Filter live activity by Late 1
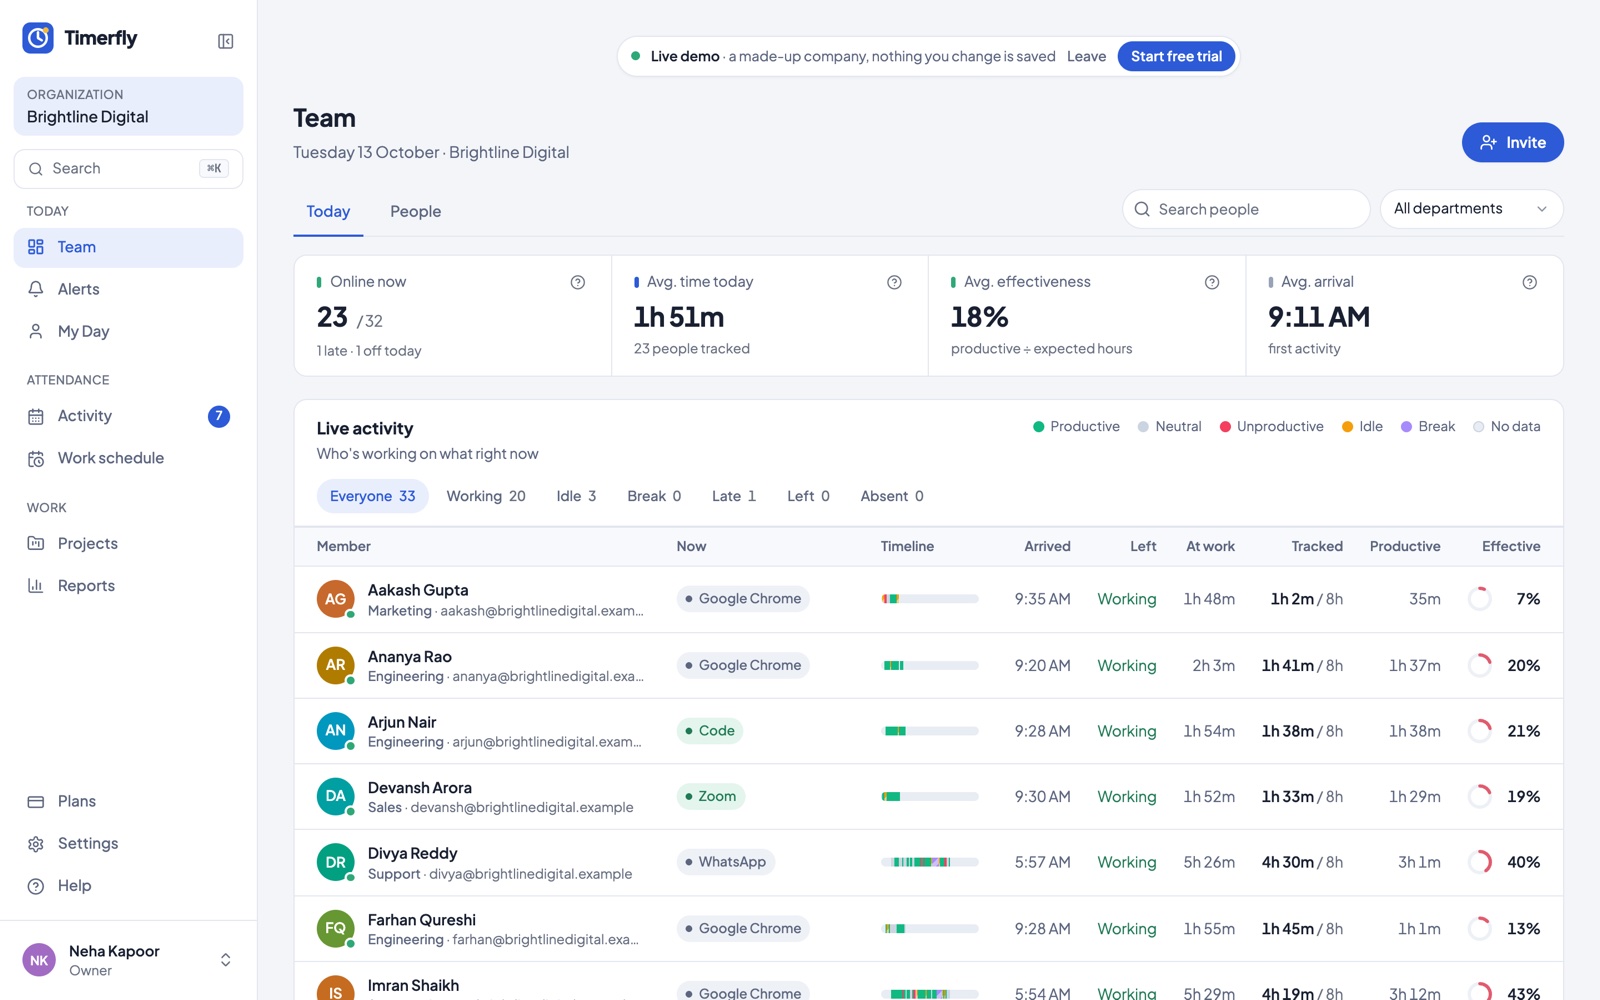This screenshot has width=1600, height=1000. [x=734, y=496]
